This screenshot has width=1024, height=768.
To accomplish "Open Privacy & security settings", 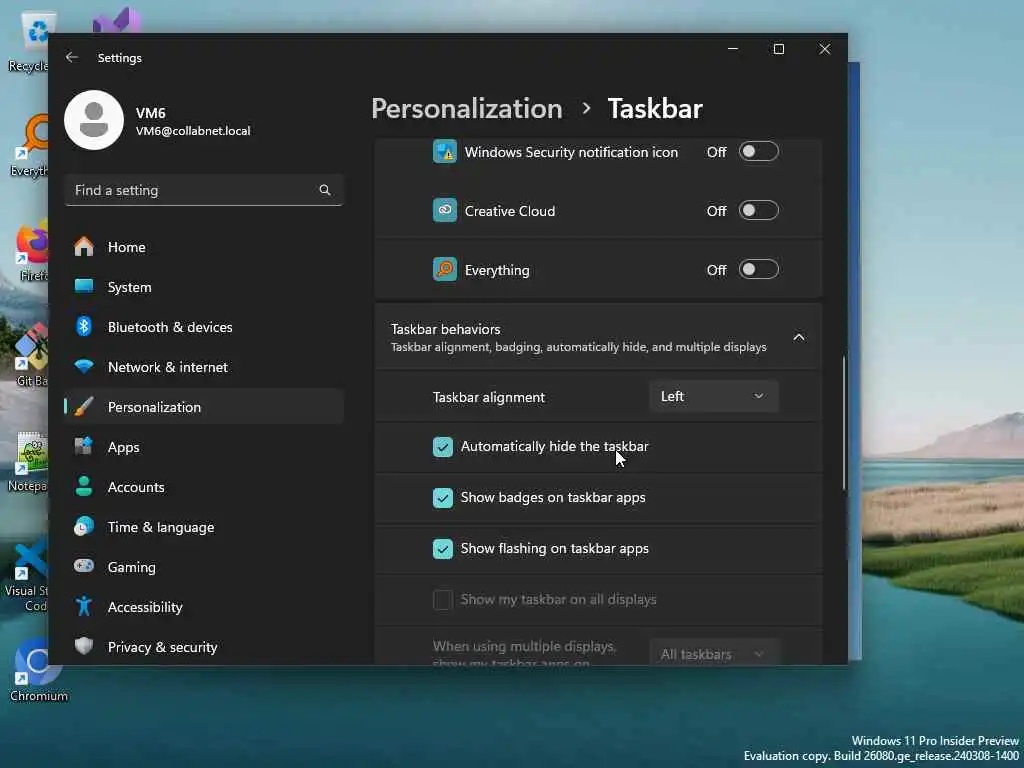I will click(x=204, y=647).
